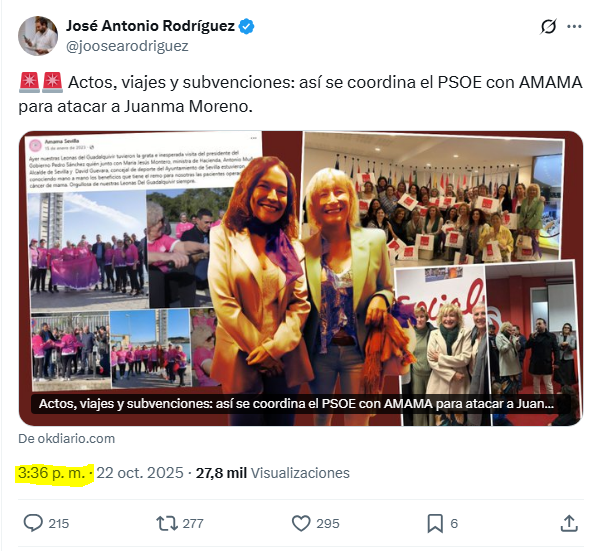Open the okdiario article preview image
Screen dimensions: 590x551
tap(301, 279)
